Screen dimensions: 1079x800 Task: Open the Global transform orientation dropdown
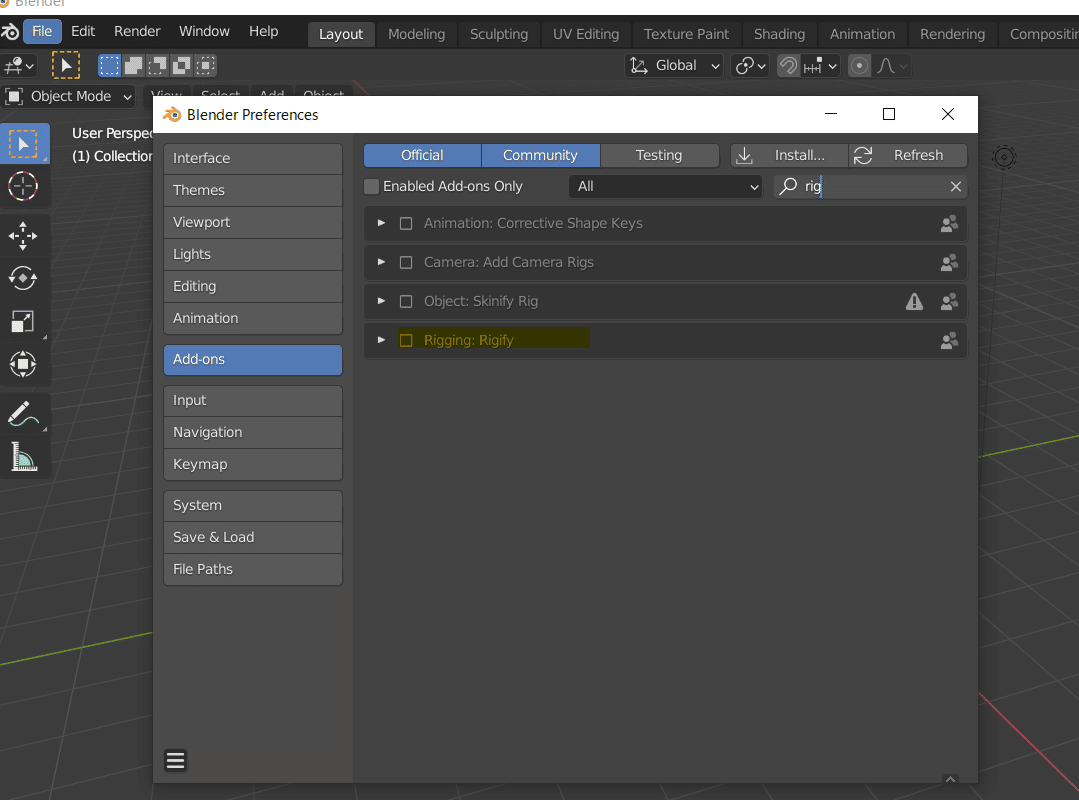point(674,65)
